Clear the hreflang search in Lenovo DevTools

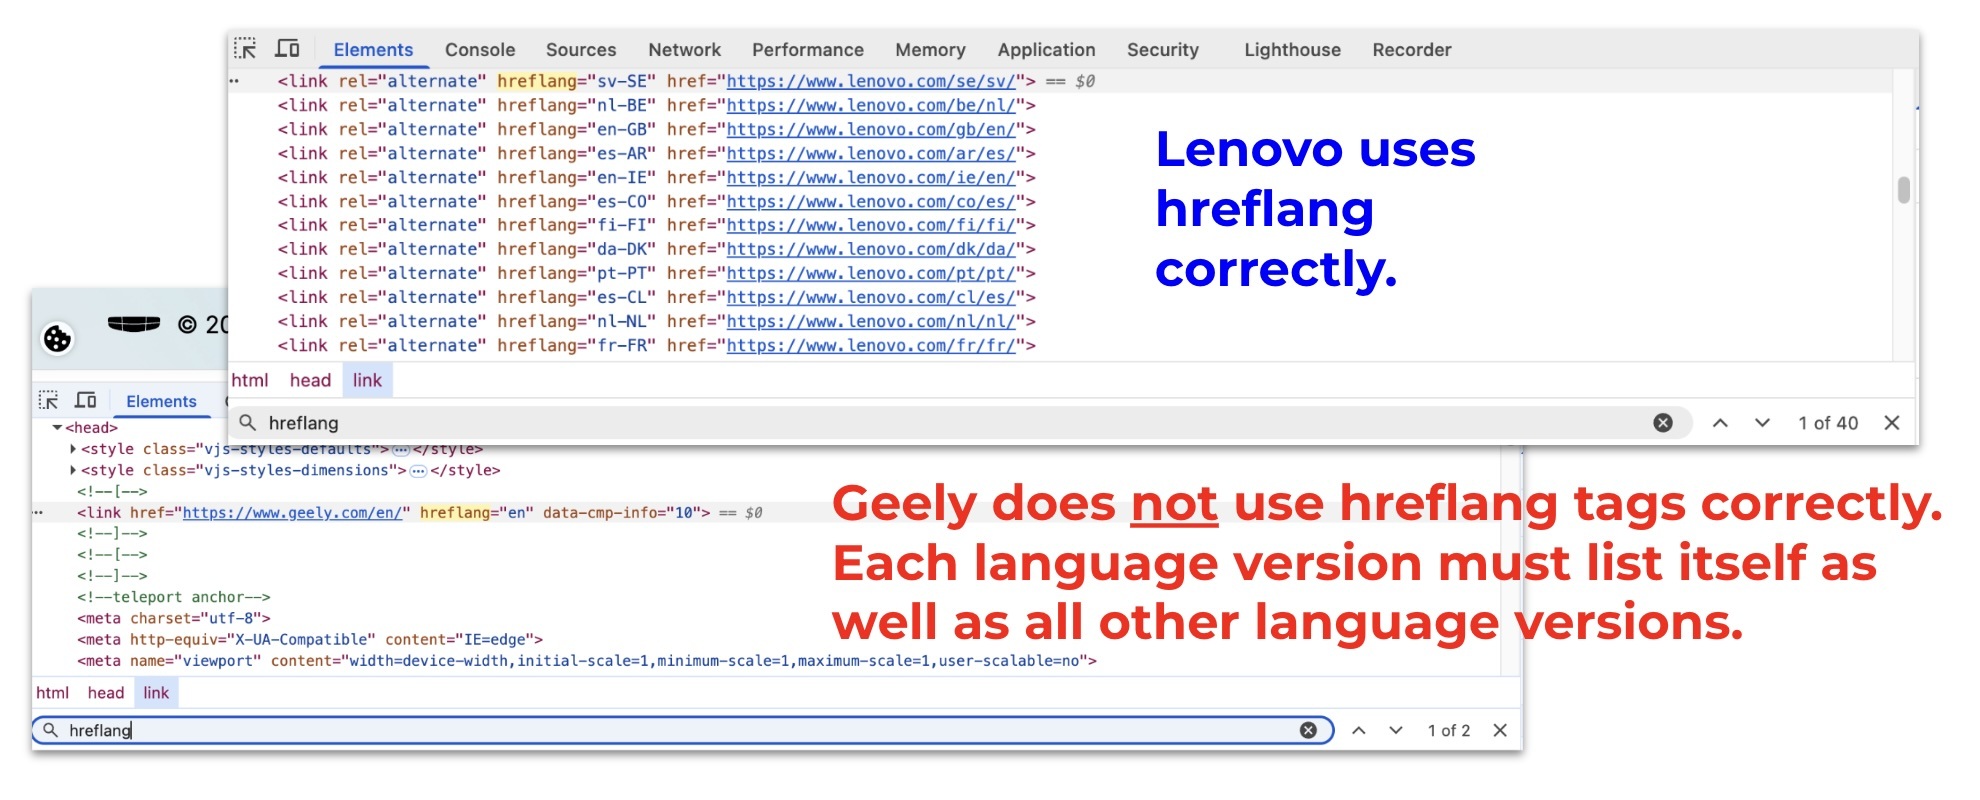coord(1663,423)
